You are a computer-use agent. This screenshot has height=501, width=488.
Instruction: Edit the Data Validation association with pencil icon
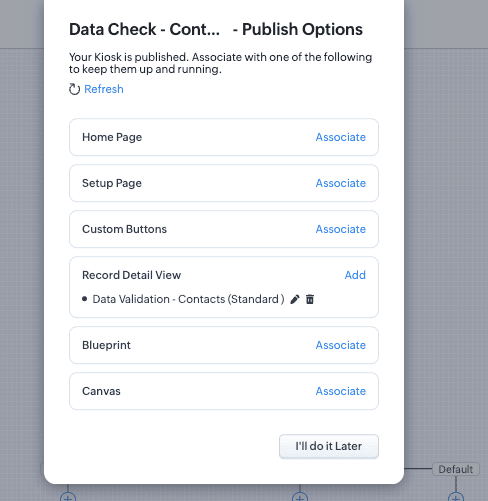point(295,299)
